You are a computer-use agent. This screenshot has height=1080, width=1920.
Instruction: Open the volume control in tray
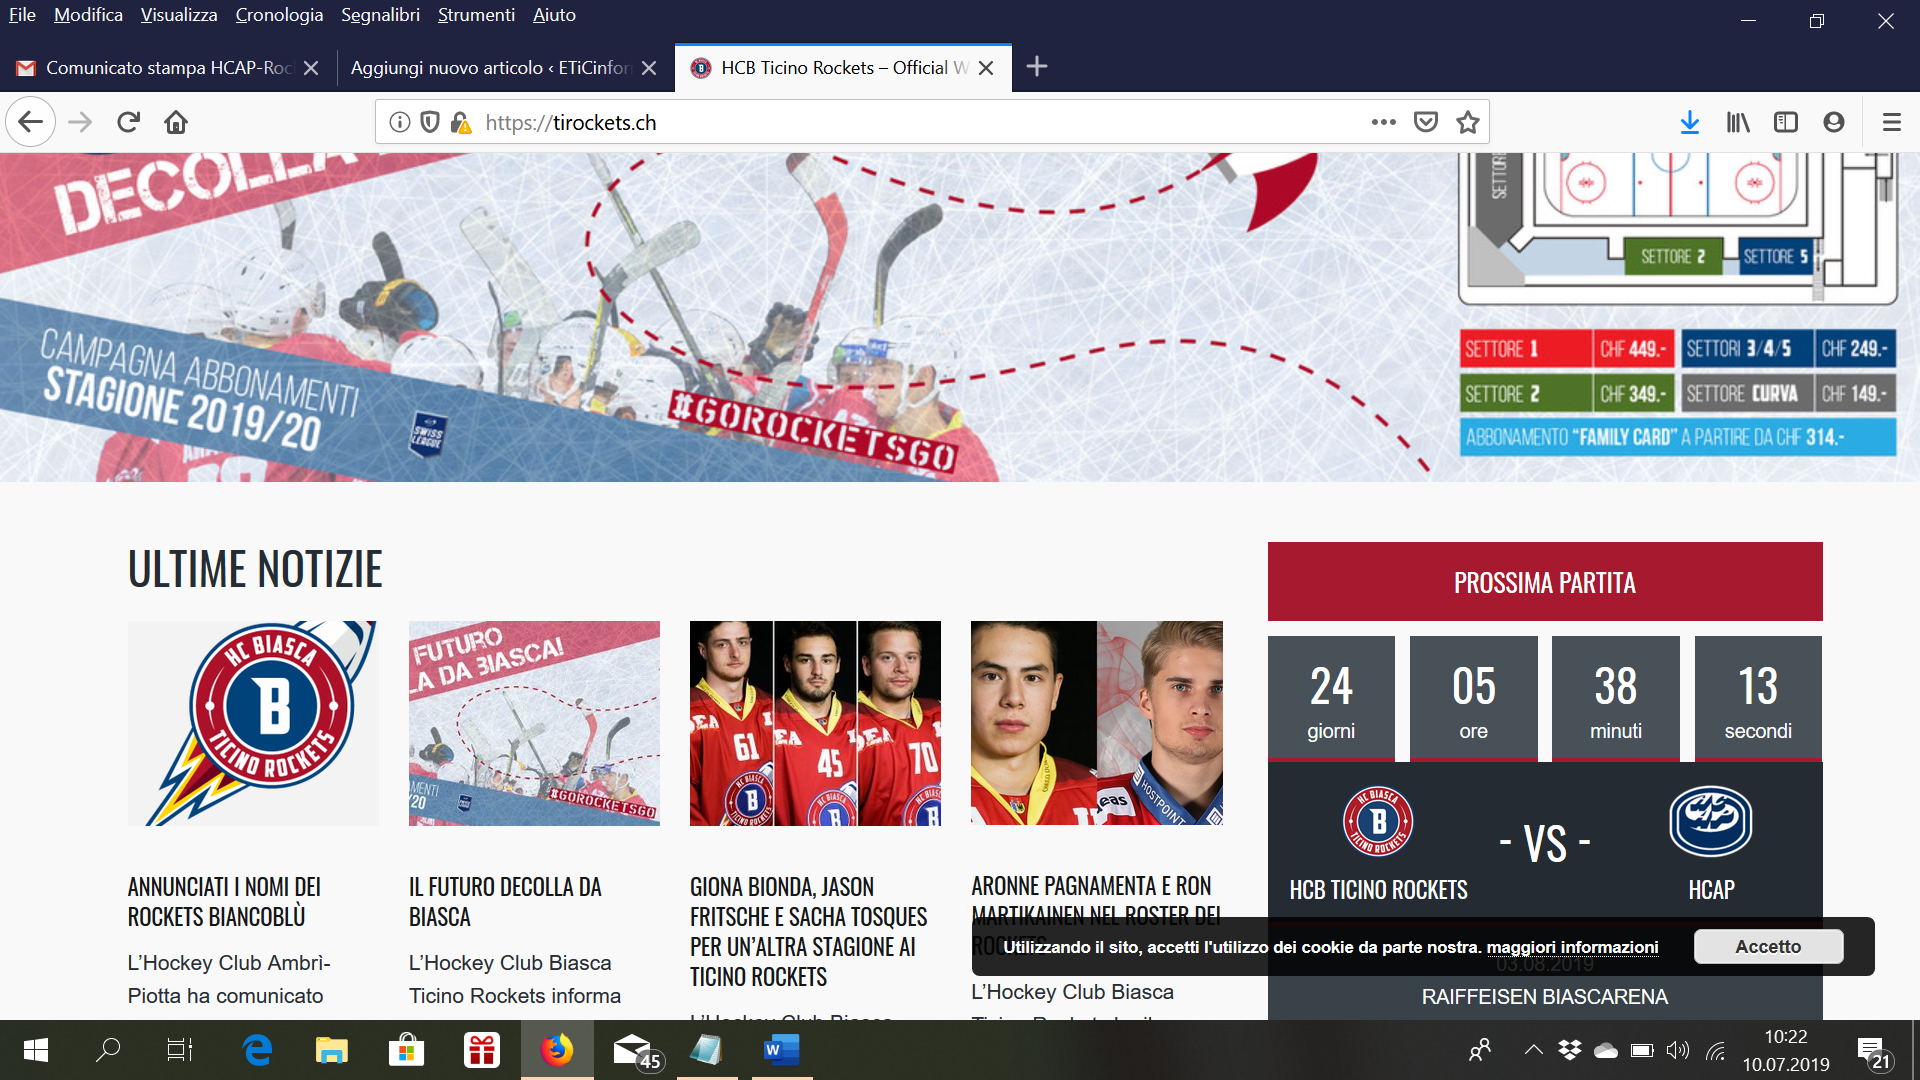tap(1677, 1050)
